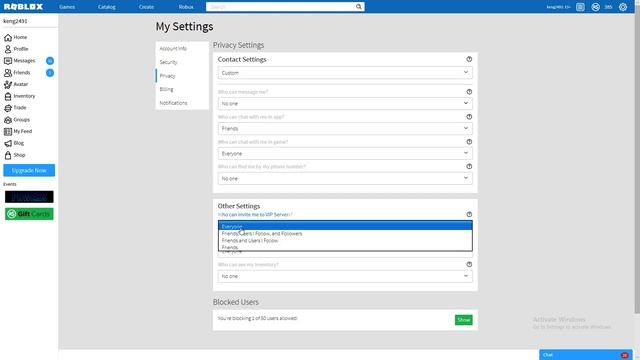The width and height of the screenshot is (640, 360).
Task: Click the Robux balance icon
Action: click(x=596, y=7)
